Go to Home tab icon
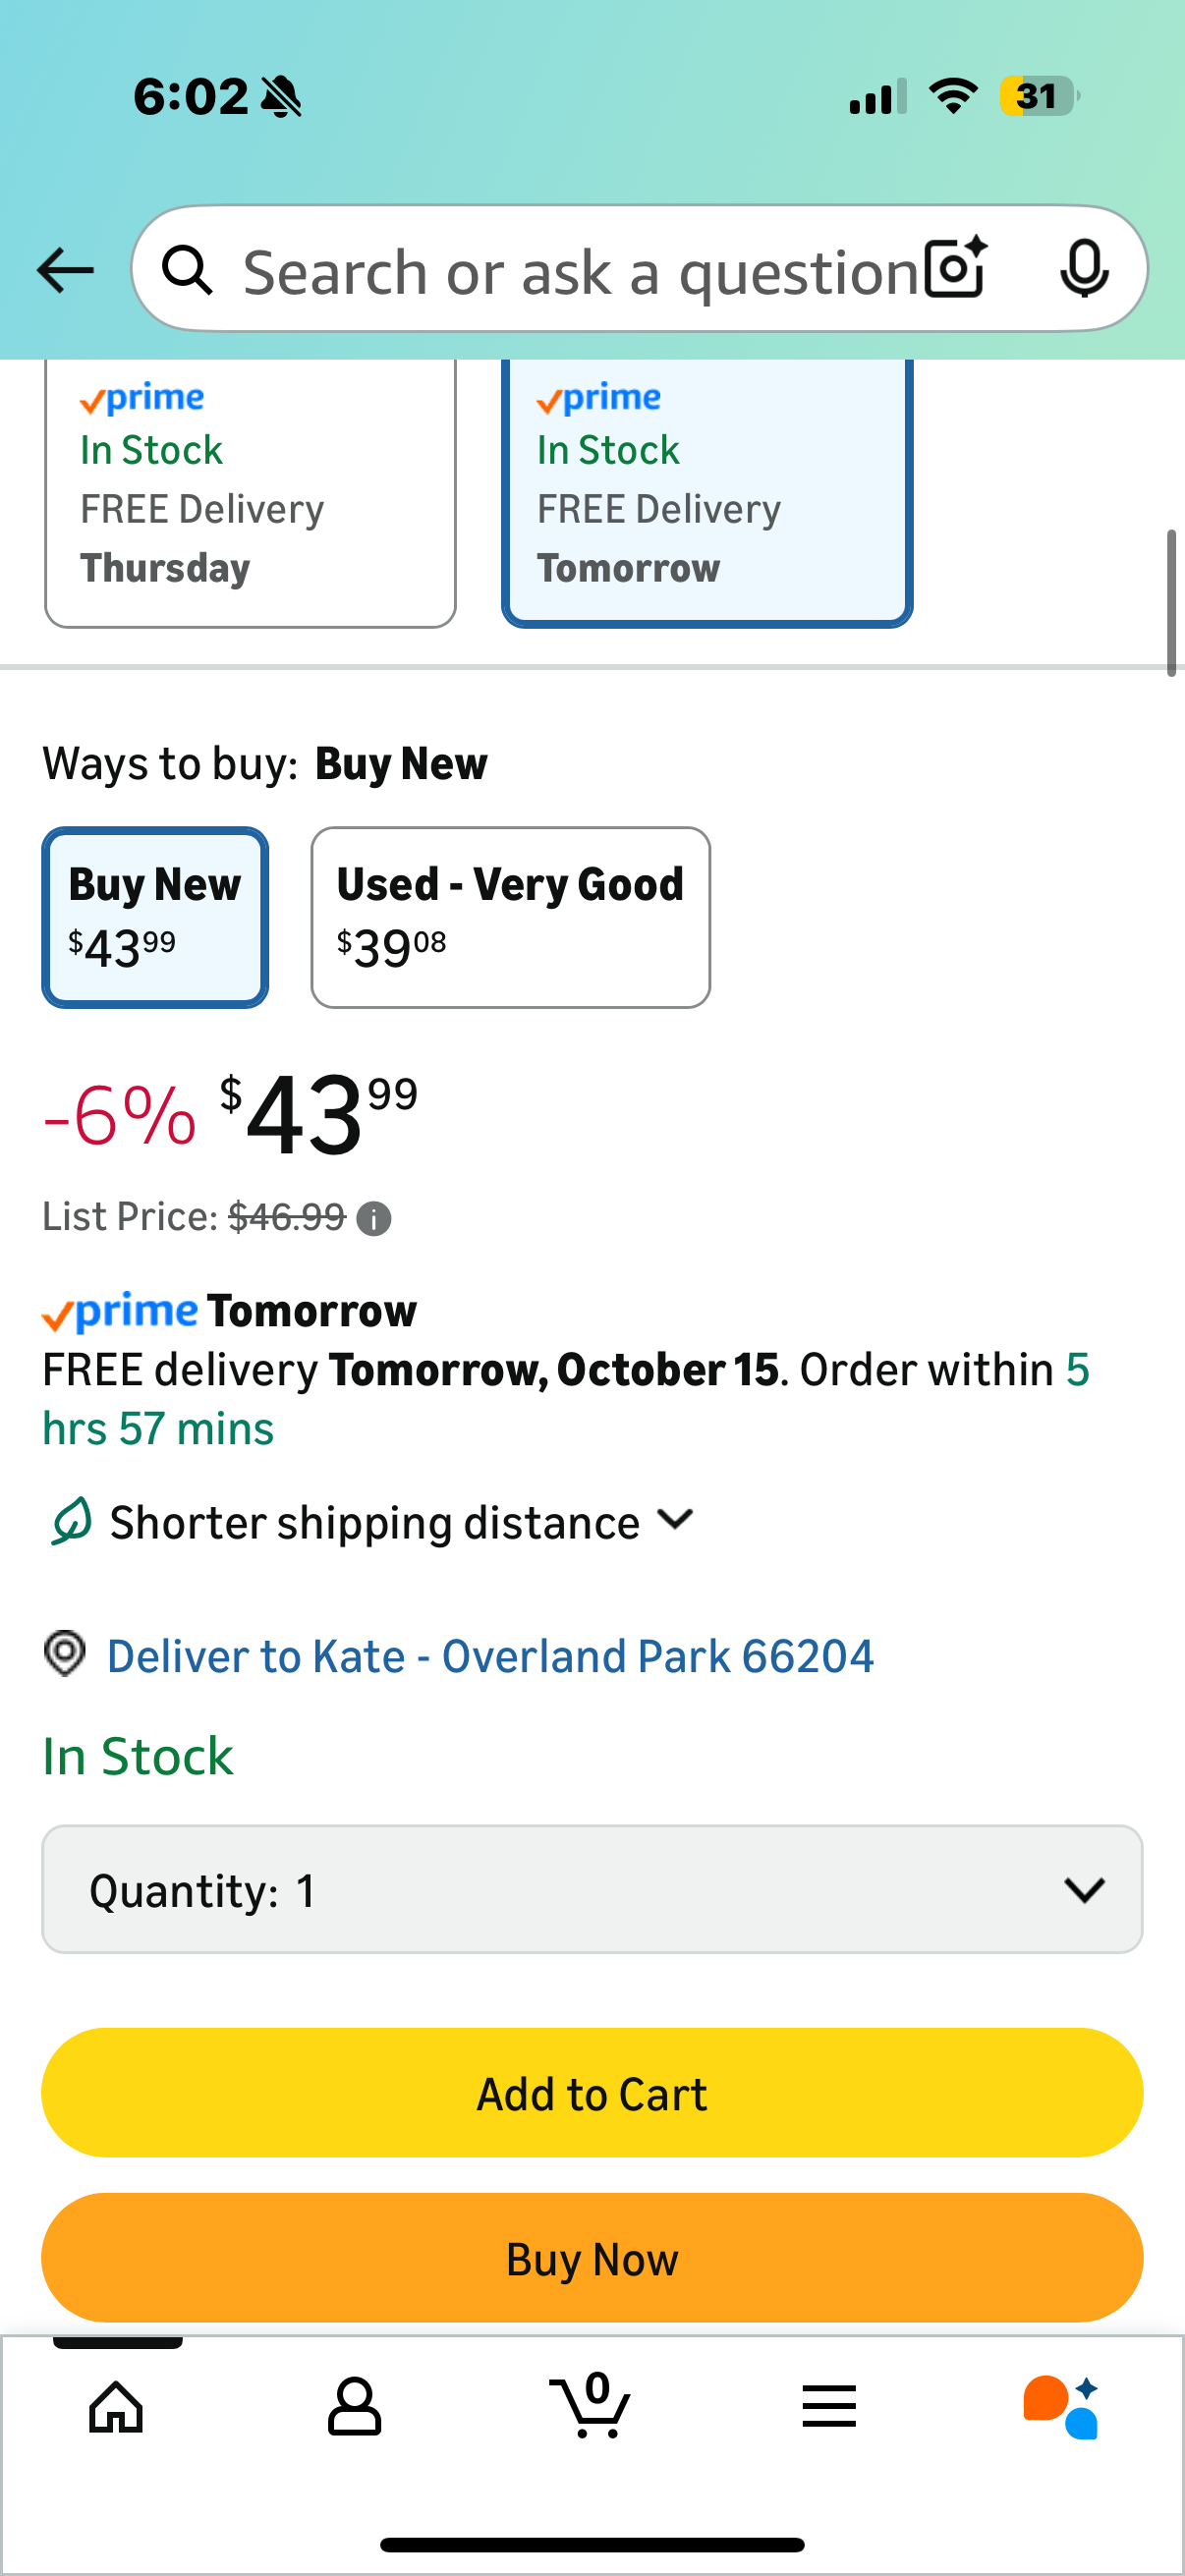The image size is (1185, 2576). (x=116, y=2406)
